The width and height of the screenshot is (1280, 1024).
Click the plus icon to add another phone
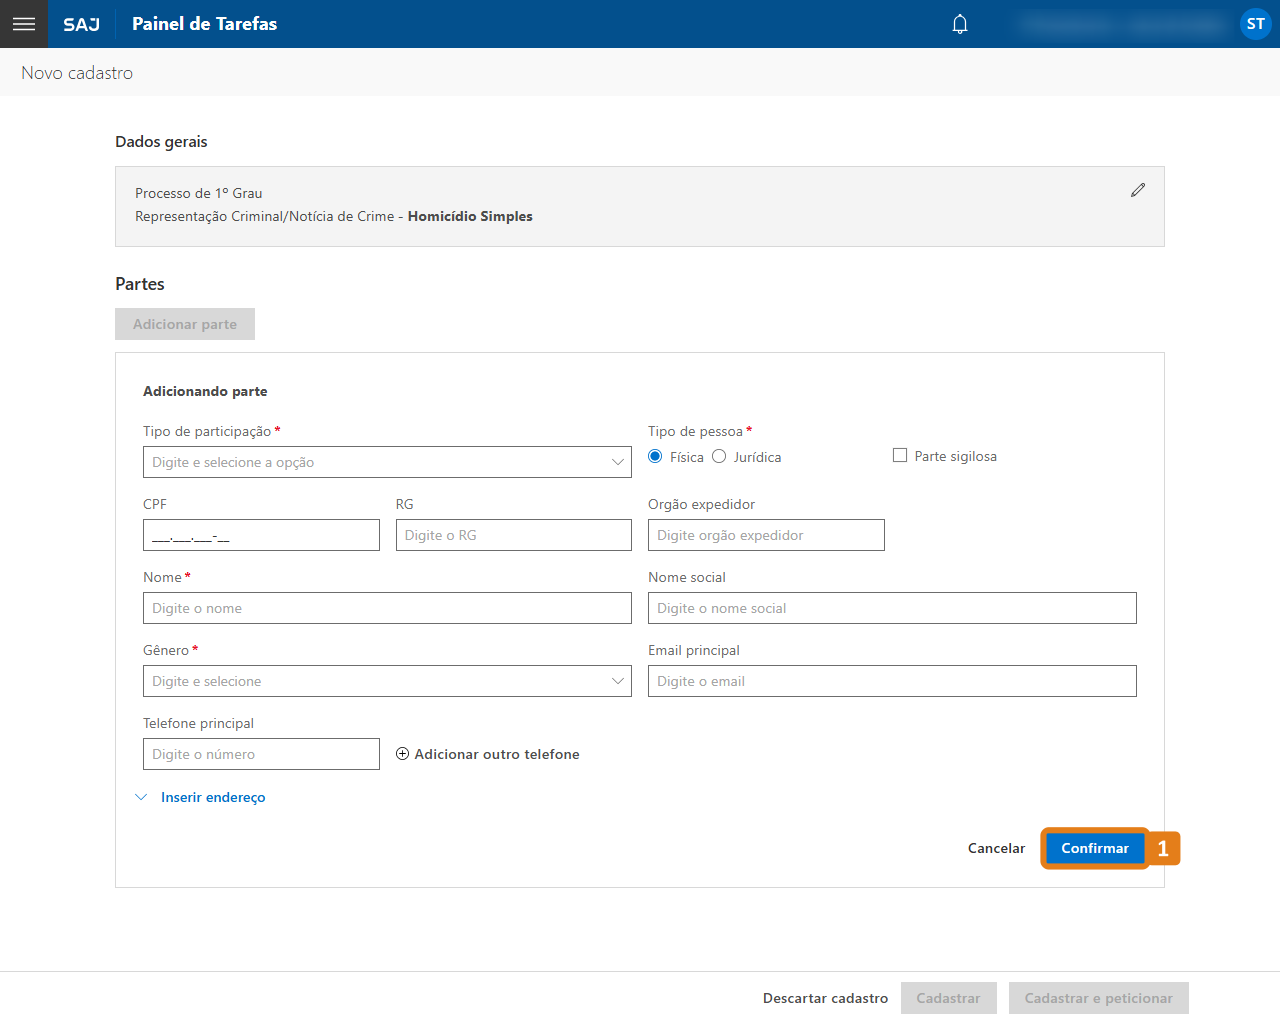403,754
